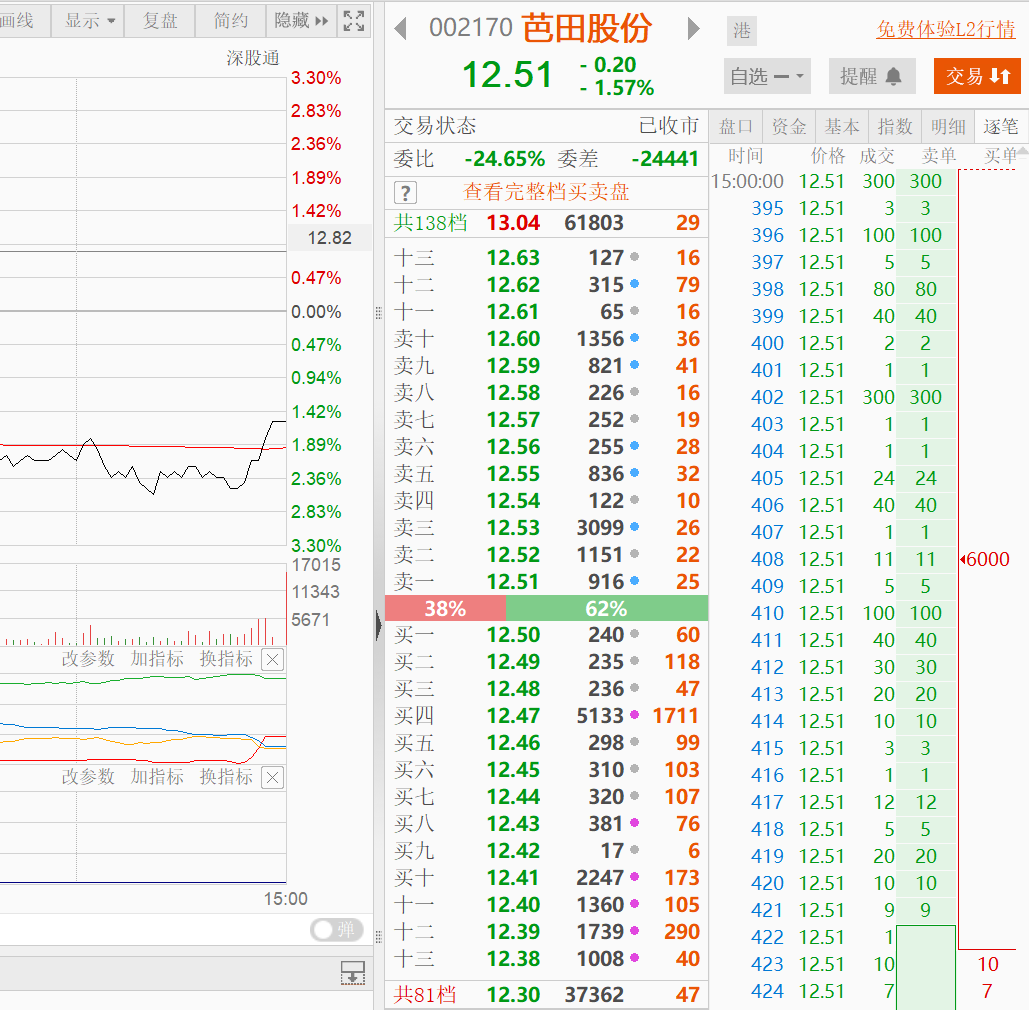Click first panel 加指标 option

(157, 659)
